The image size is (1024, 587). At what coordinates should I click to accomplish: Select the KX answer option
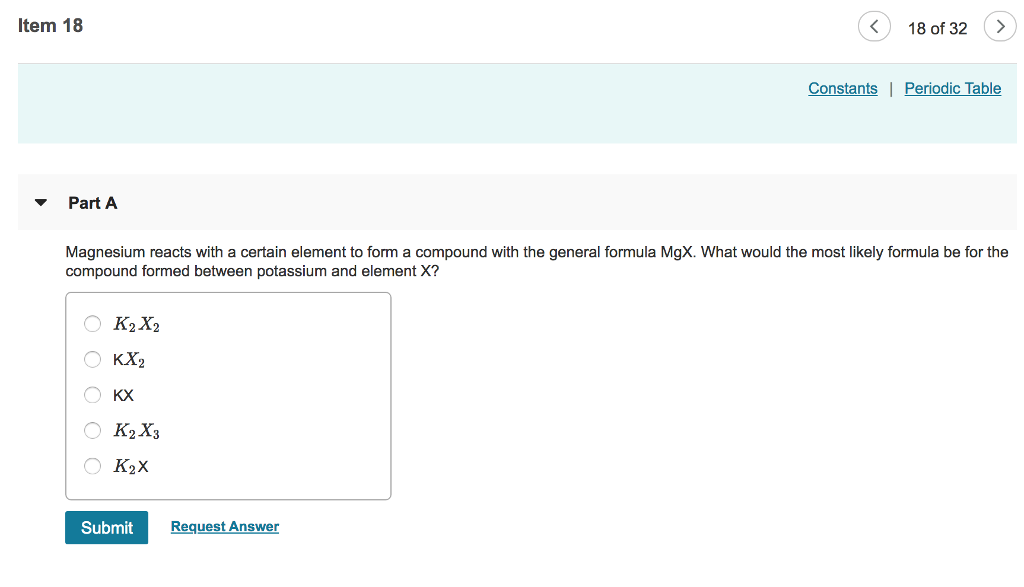point(92,395)
